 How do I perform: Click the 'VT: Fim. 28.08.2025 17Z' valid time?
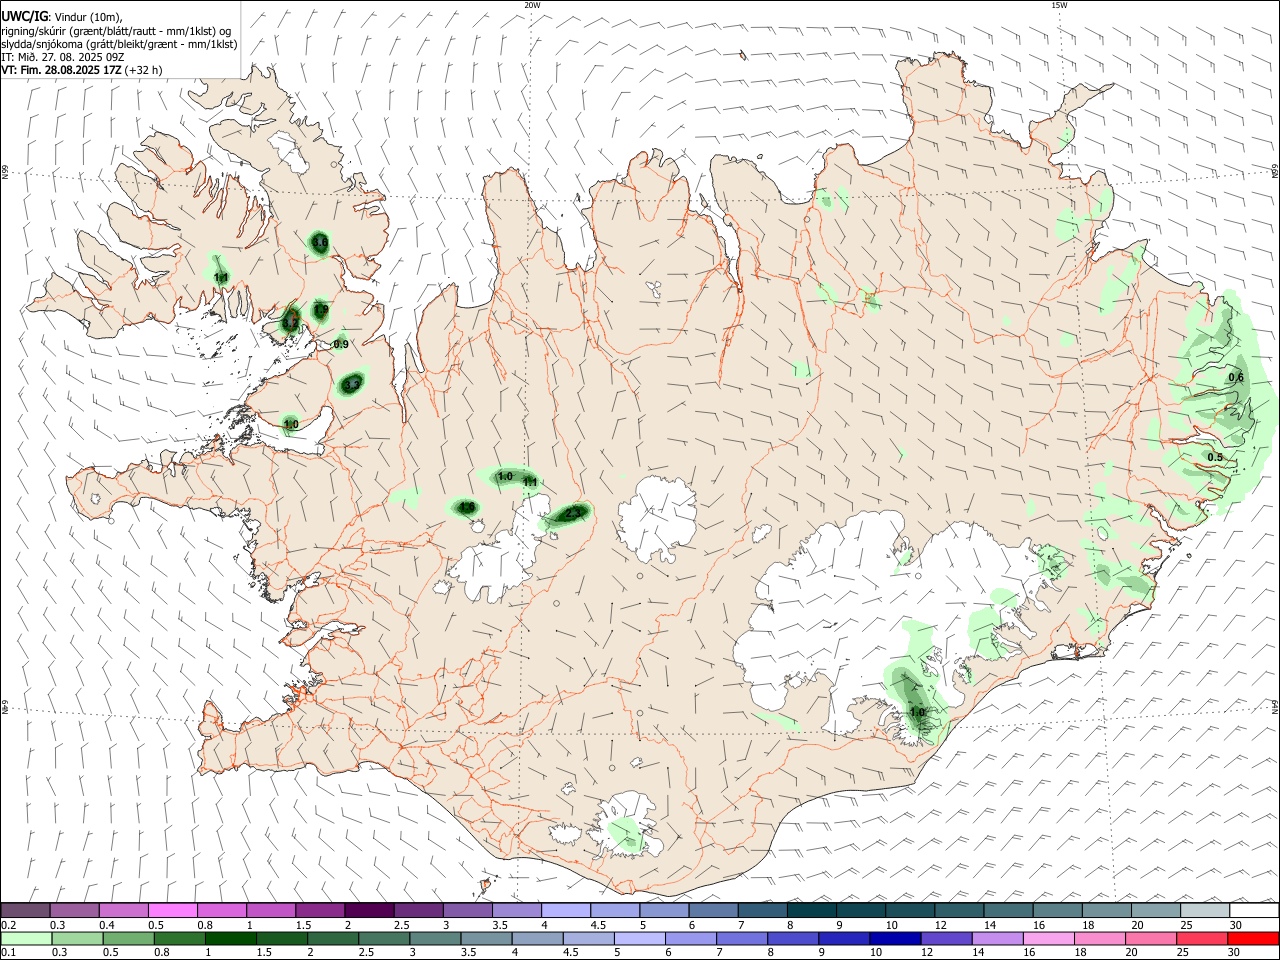coord(62,70)
